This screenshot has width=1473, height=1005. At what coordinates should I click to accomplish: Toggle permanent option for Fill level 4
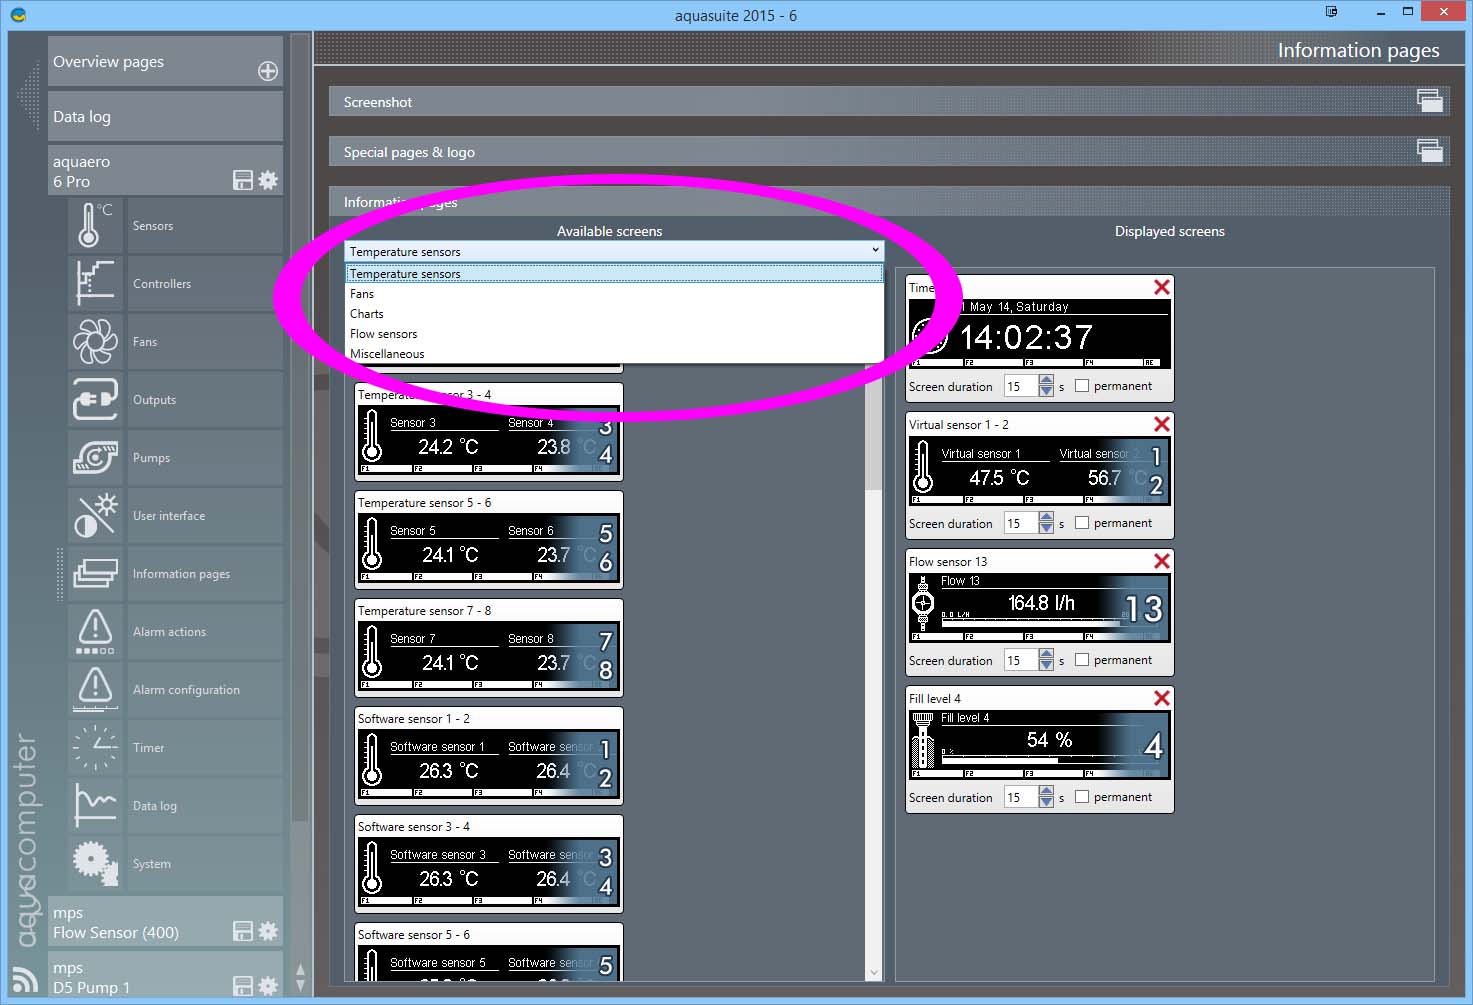coord(1082,797)
